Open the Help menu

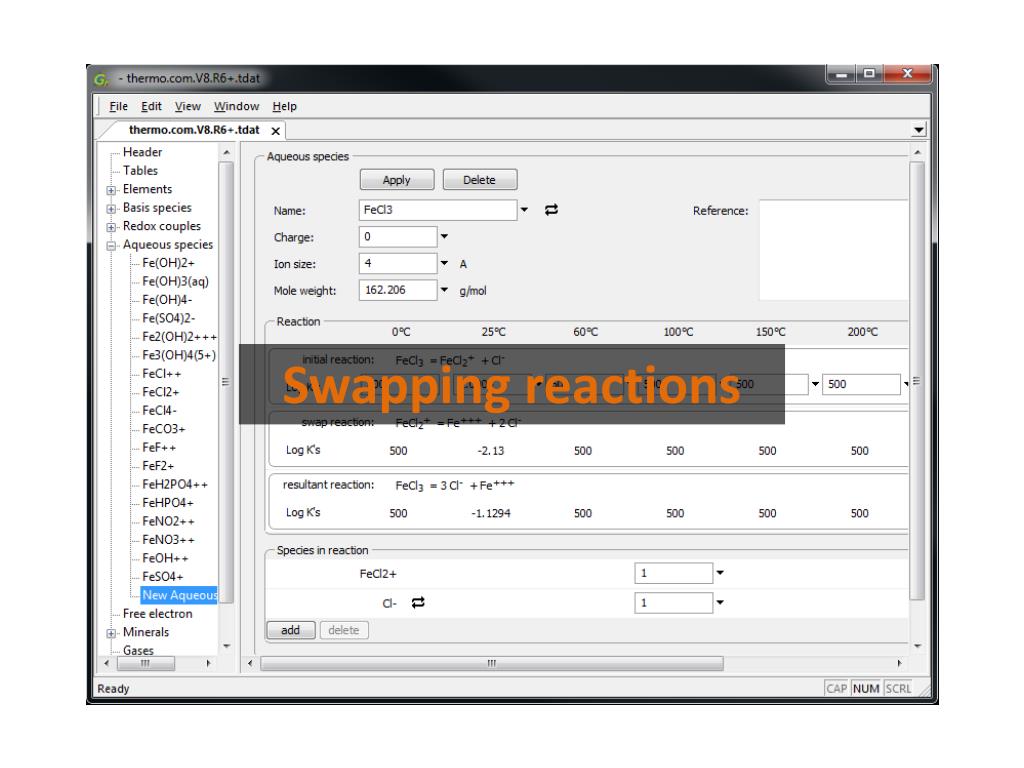[284, 106]
